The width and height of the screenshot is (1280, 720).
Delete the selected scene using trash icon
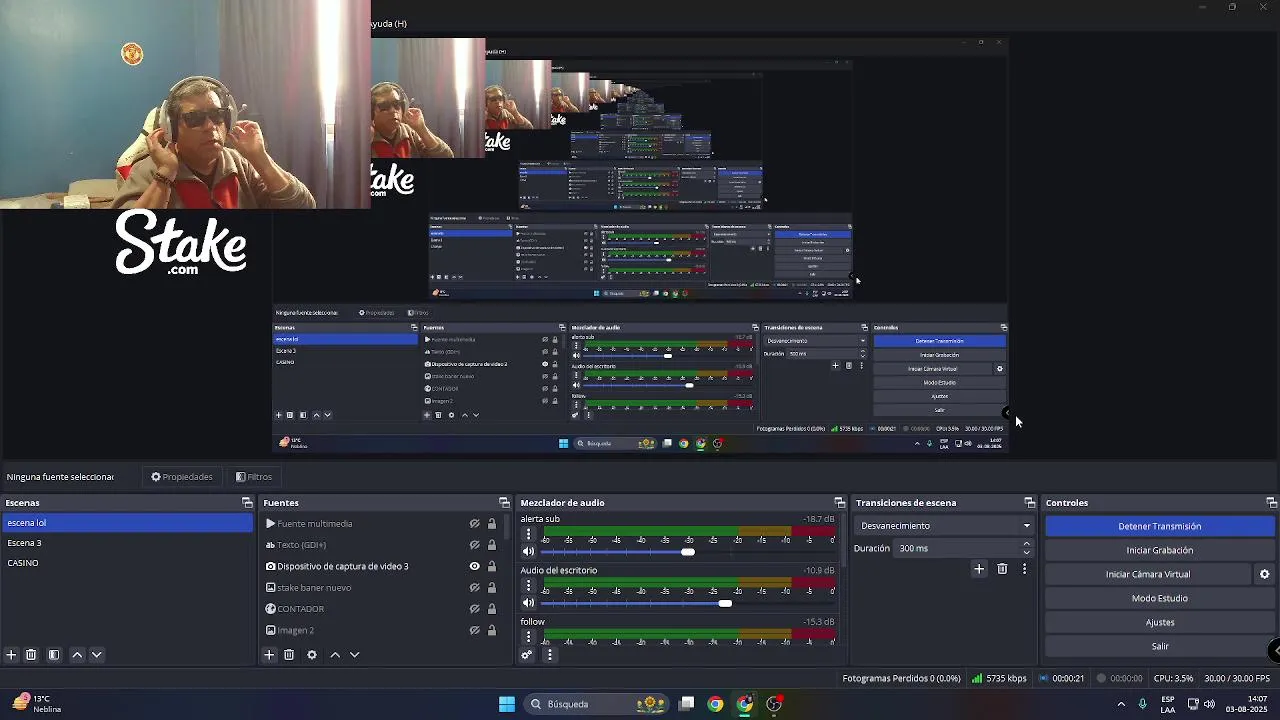tap(31, 655)
